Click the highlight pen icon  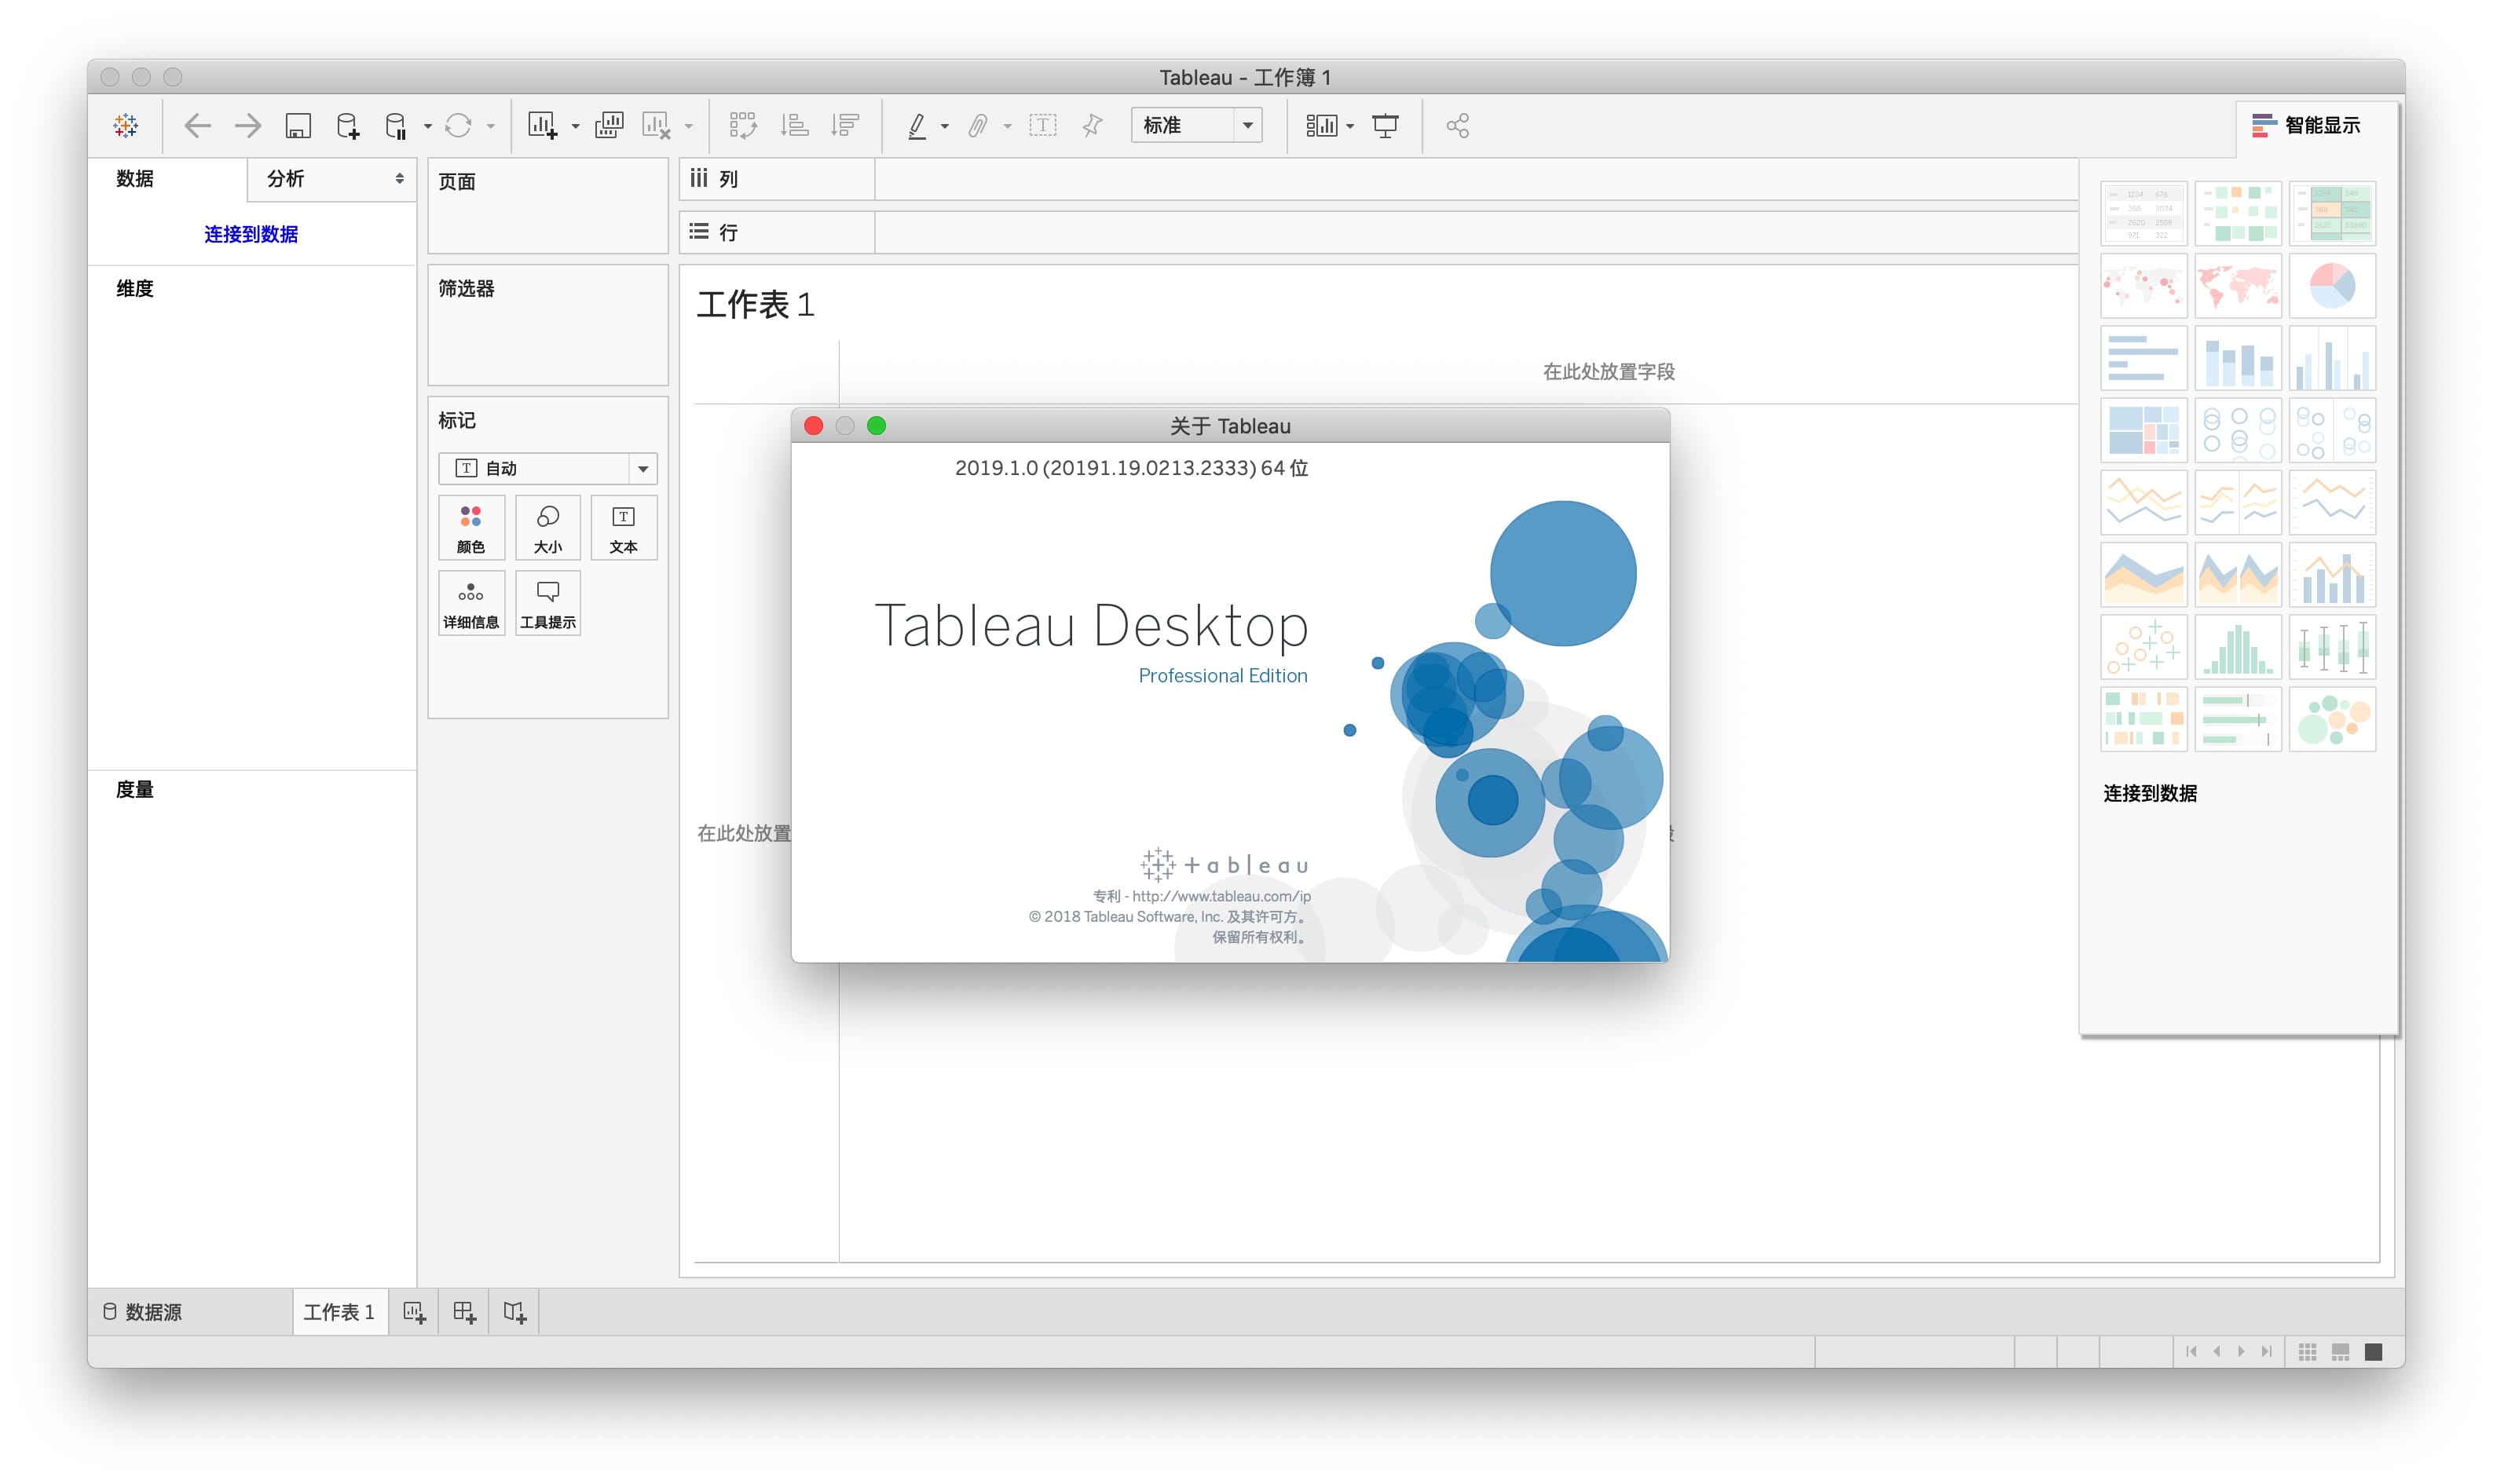tap(916, 125)
